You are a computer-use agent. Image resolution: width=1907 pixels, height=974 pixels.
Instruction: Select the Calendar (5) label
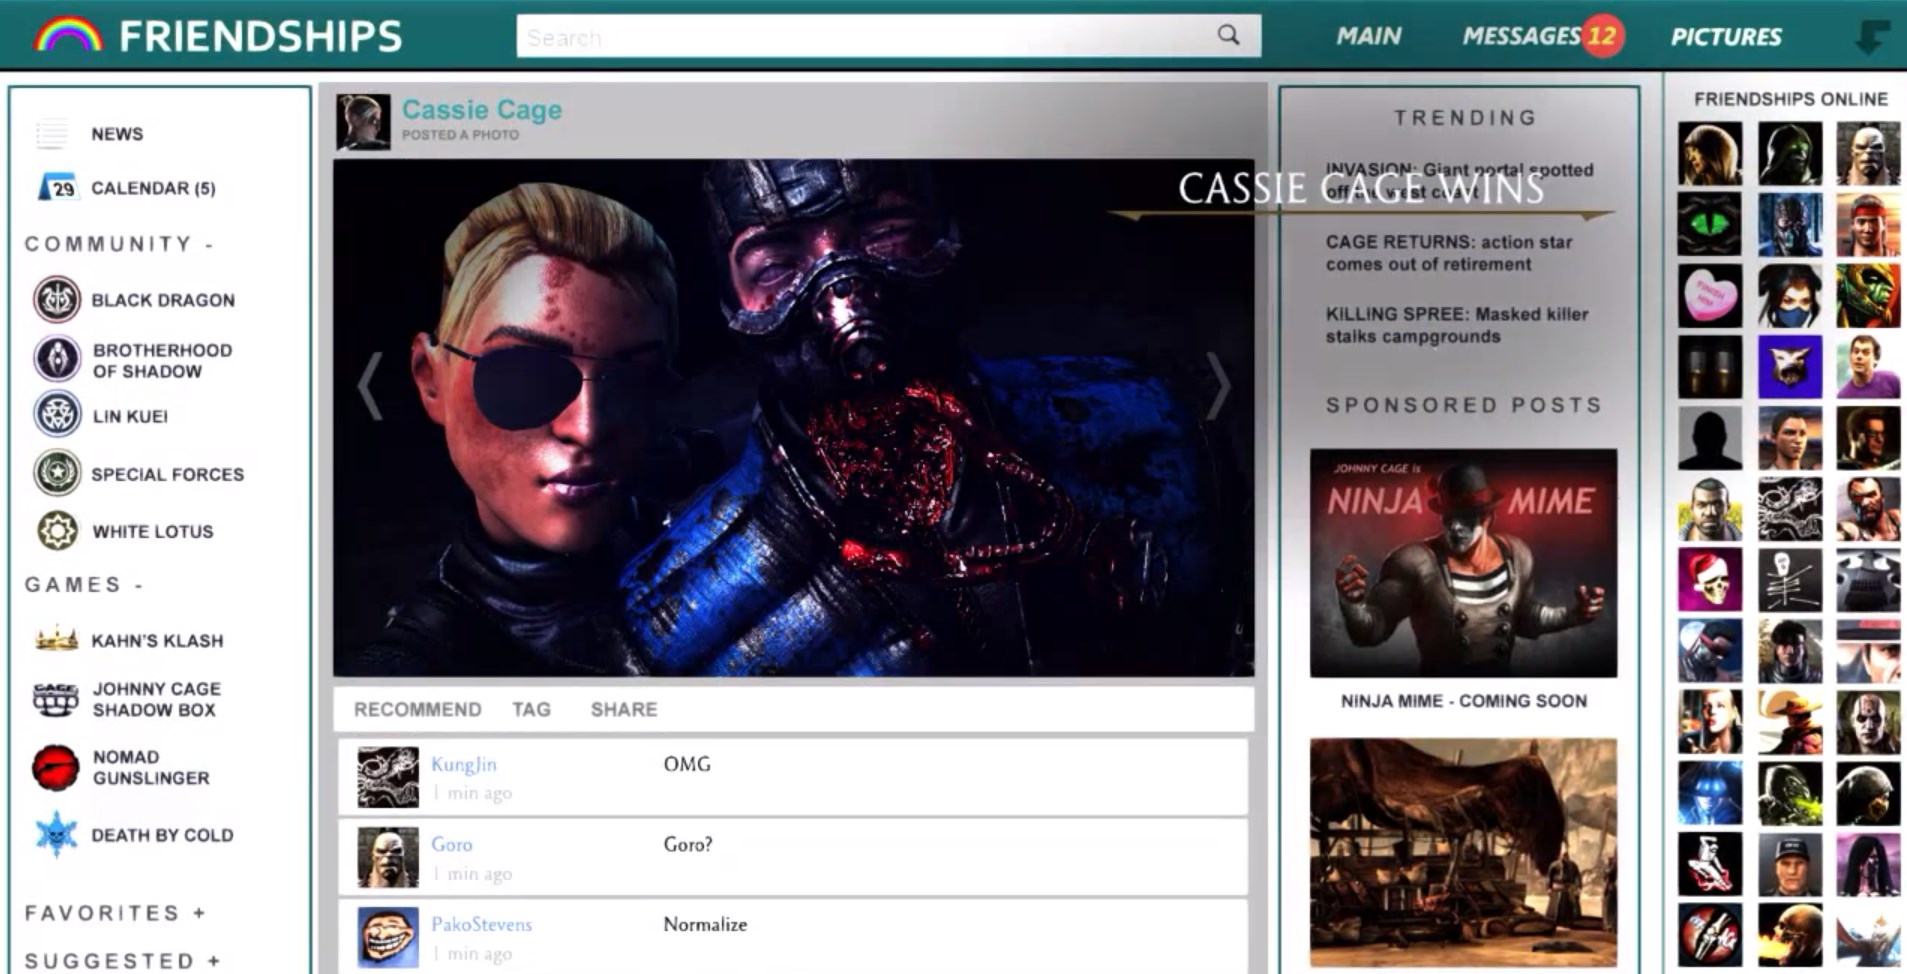click(x=153, y=188)
